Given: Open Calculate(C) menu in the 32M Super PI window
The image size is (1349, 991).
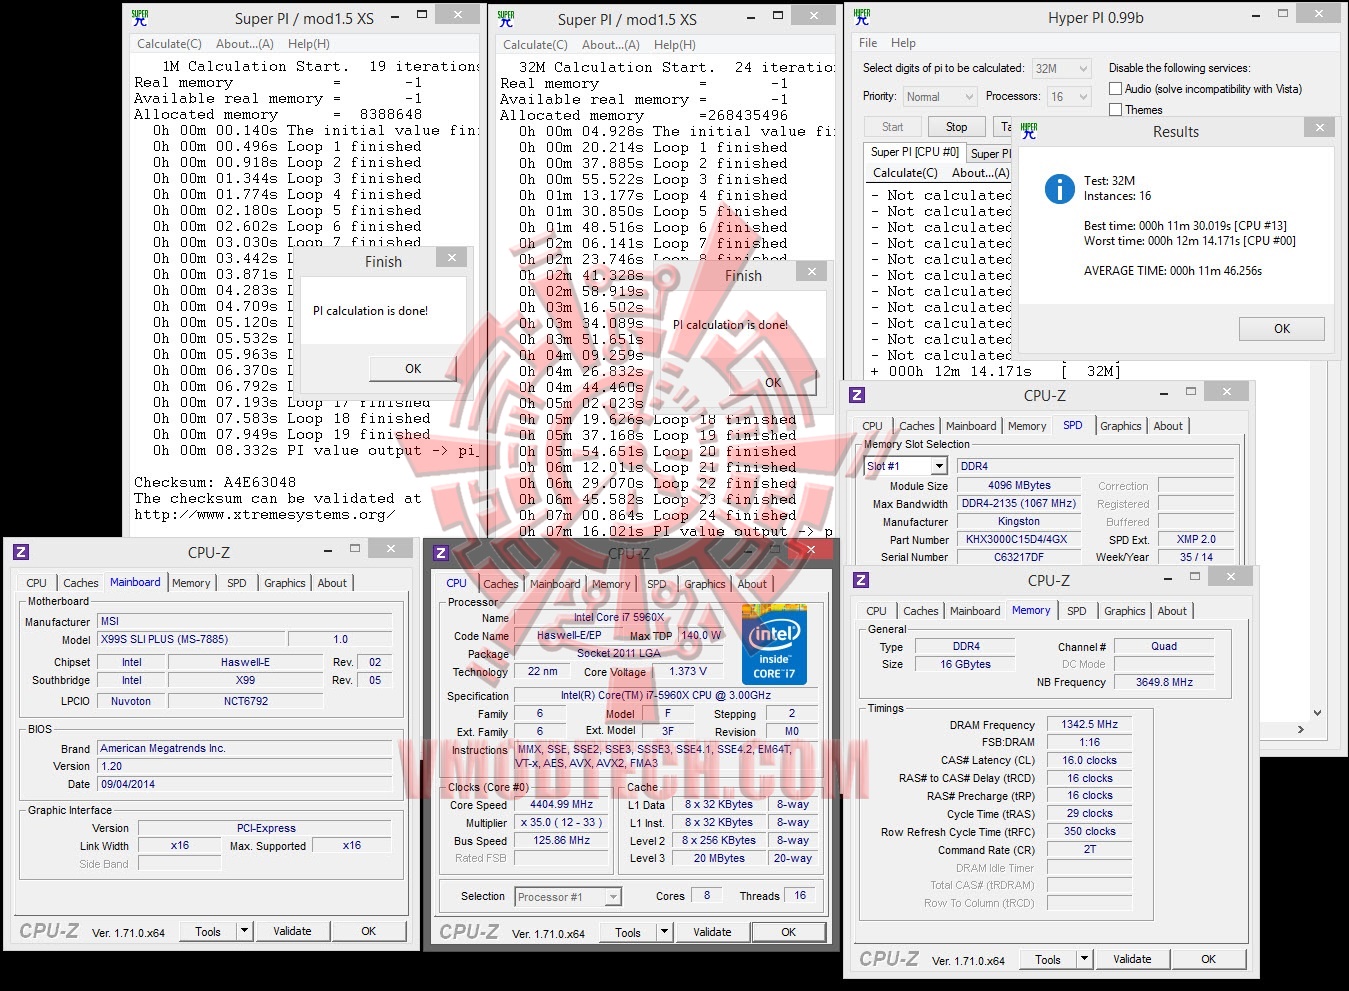Looking at the screenshot, I should [535, 45].
